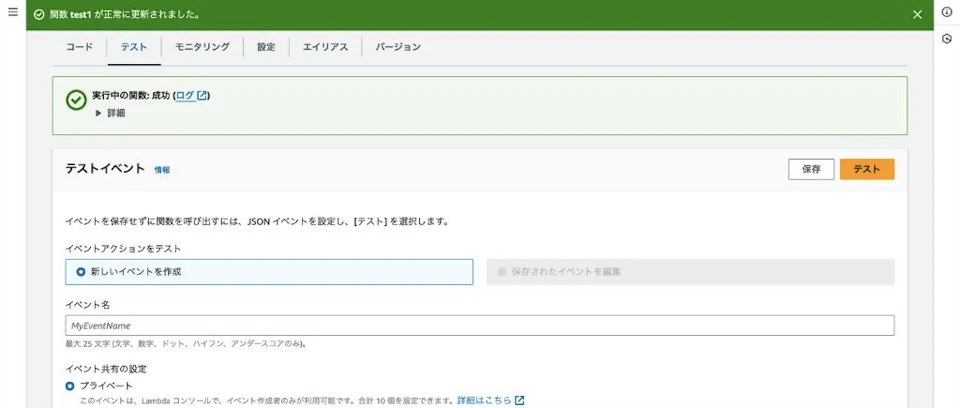Open the clock icon in the right sidebar
The height and width of the screenshot is (408, 960).
pos(947,39)
